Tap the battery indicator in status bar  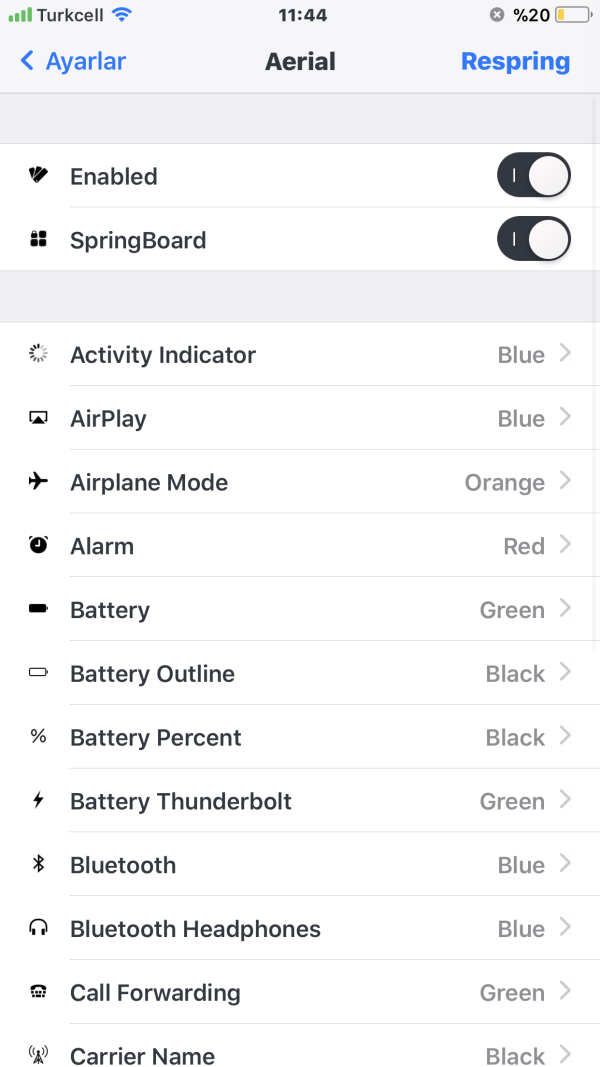573,15
